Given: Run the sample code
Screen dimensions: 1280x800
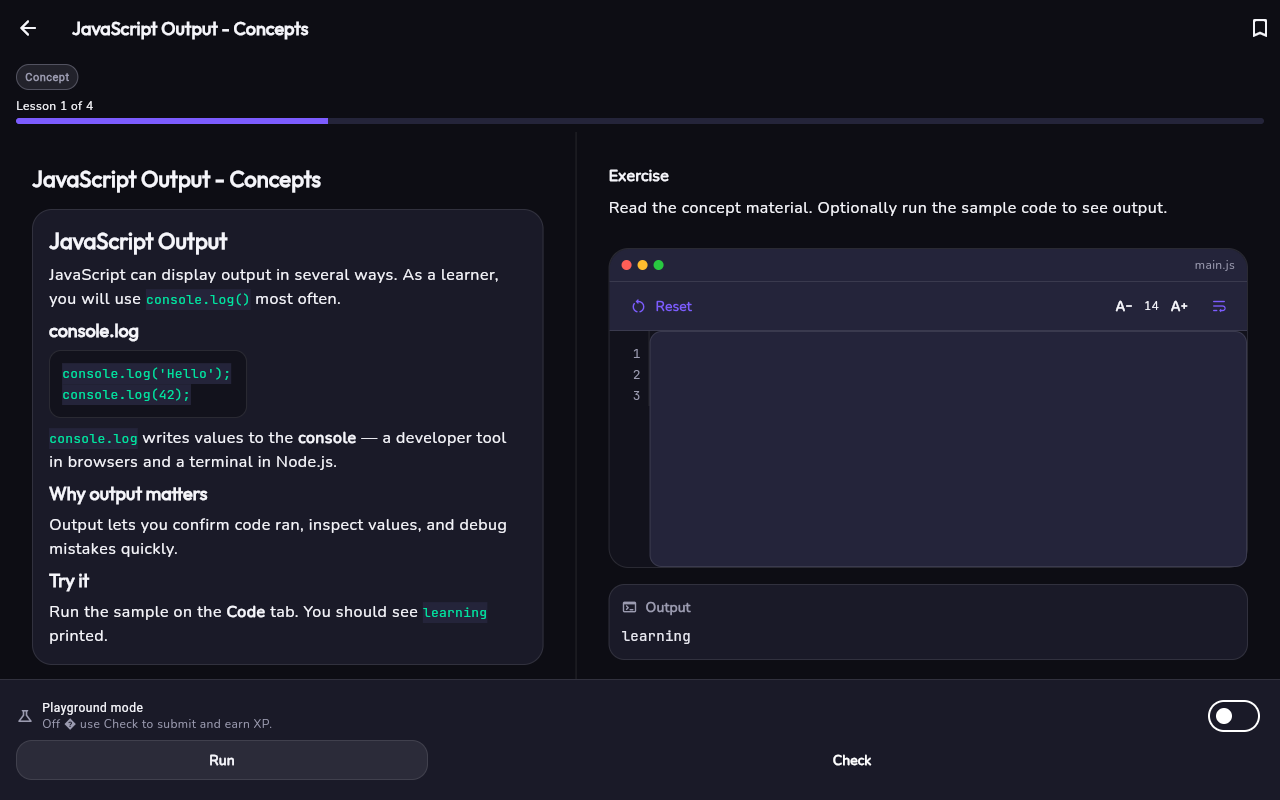Looking at the screenshot, I should [x=222, y=760].
